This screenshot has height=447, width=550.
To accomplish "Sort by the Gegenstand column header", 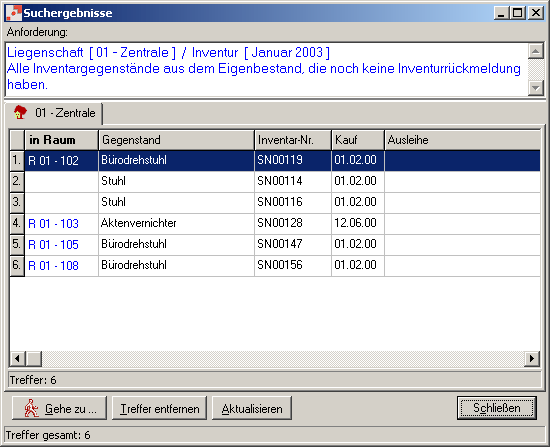I will coord(176,140).
